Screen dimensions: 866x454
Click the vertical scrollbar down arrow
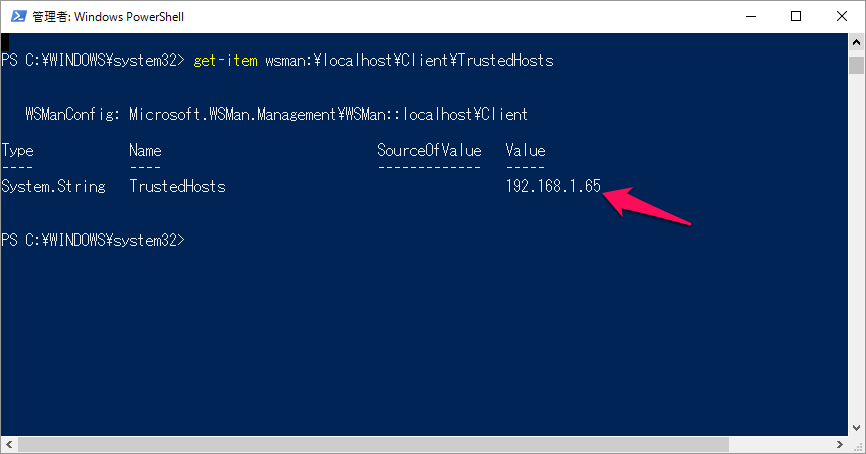[x=856, y=427]
